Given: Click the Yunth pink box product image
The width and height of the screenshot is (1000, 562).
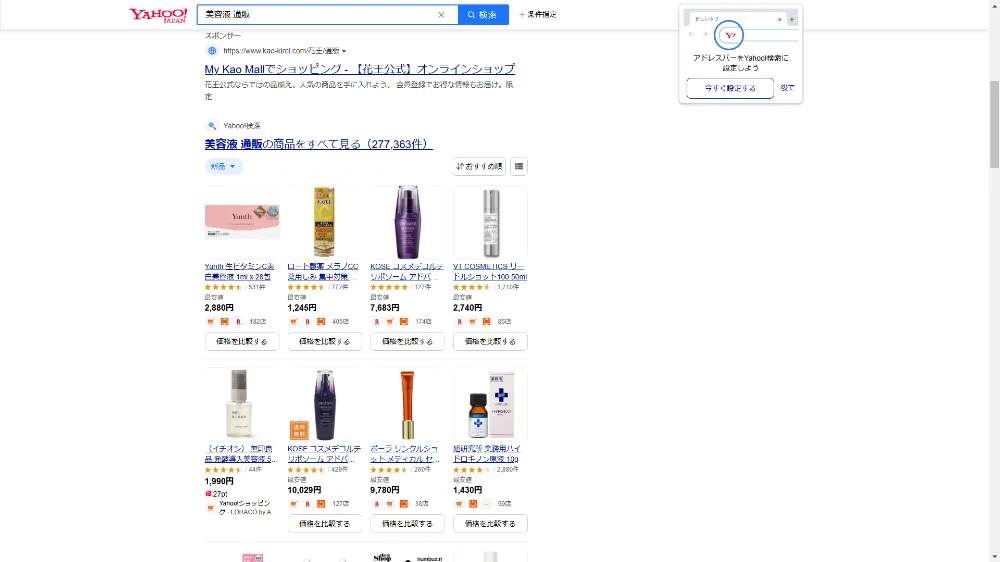Looking at the screenshot, I should pos(242,221).
